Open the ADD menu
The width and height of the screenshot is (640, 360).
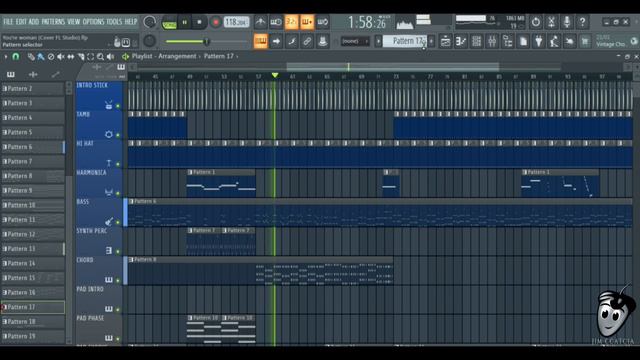34,22
